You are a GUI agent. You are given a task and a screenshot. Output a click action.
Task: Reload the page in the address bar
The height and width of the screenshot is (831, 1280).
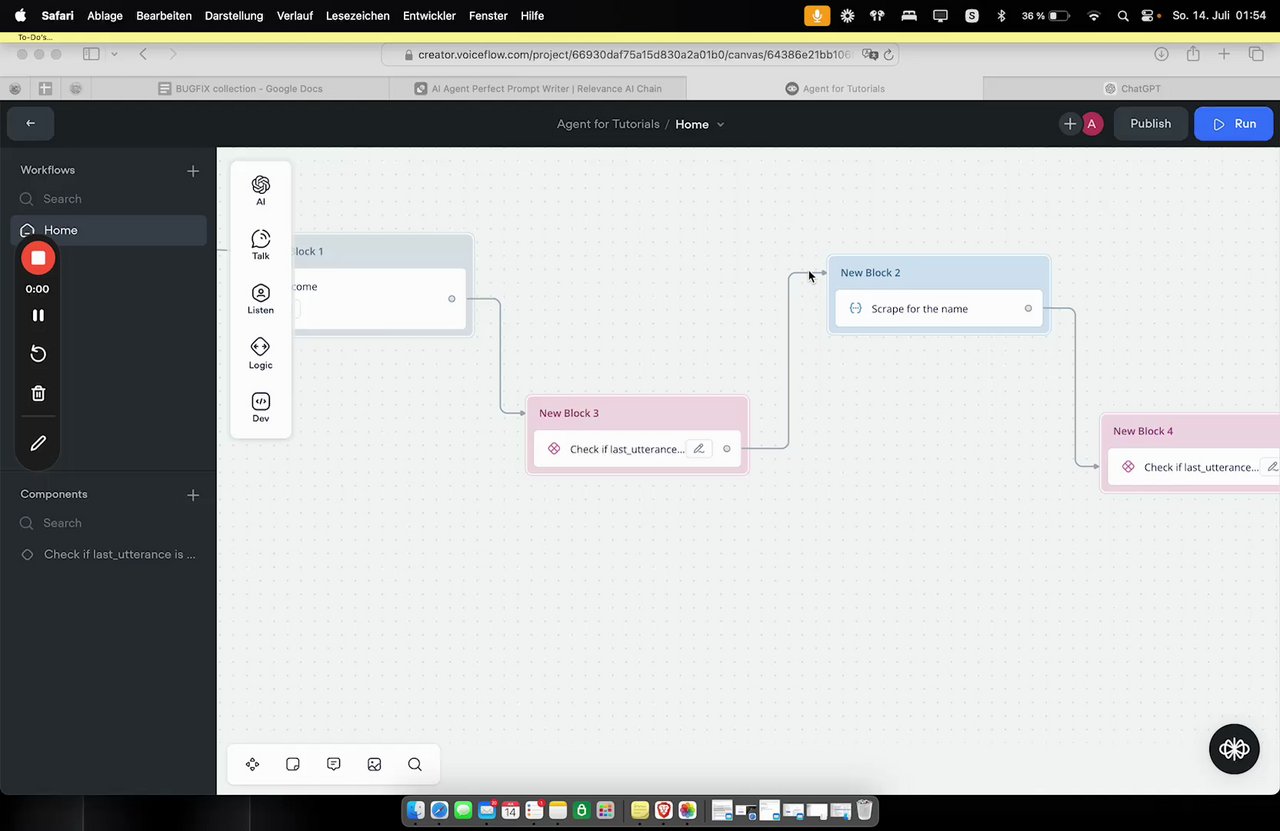(x=889, y=55)
